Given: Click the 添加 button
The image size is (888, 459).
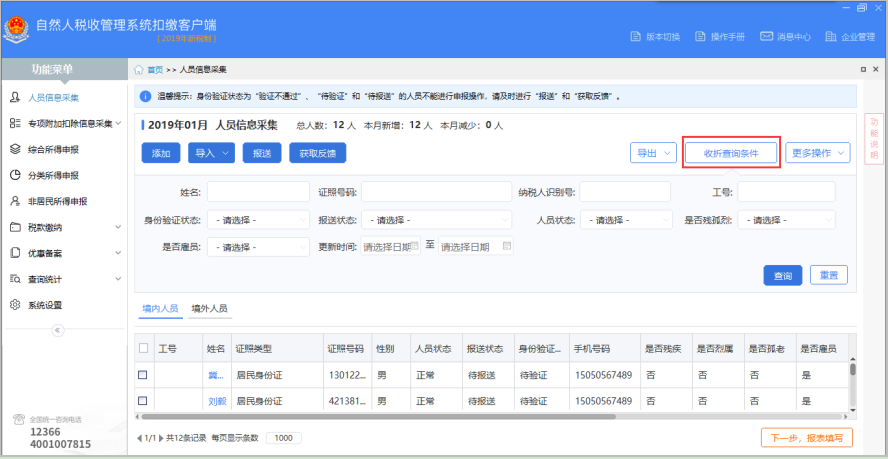Looking at the screenshot, I should point(161,153).
